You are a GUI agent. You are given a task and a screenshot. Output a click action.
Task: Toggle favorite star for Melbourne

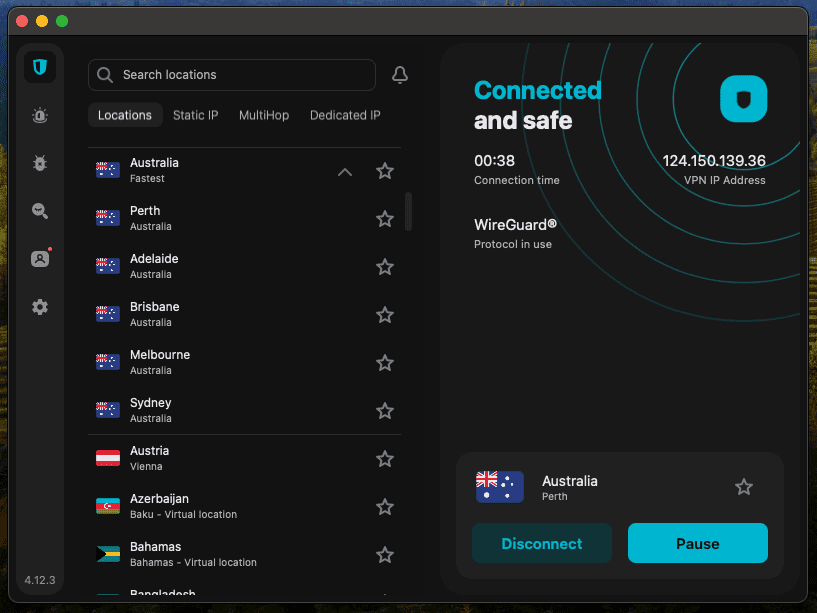[385, 363]
